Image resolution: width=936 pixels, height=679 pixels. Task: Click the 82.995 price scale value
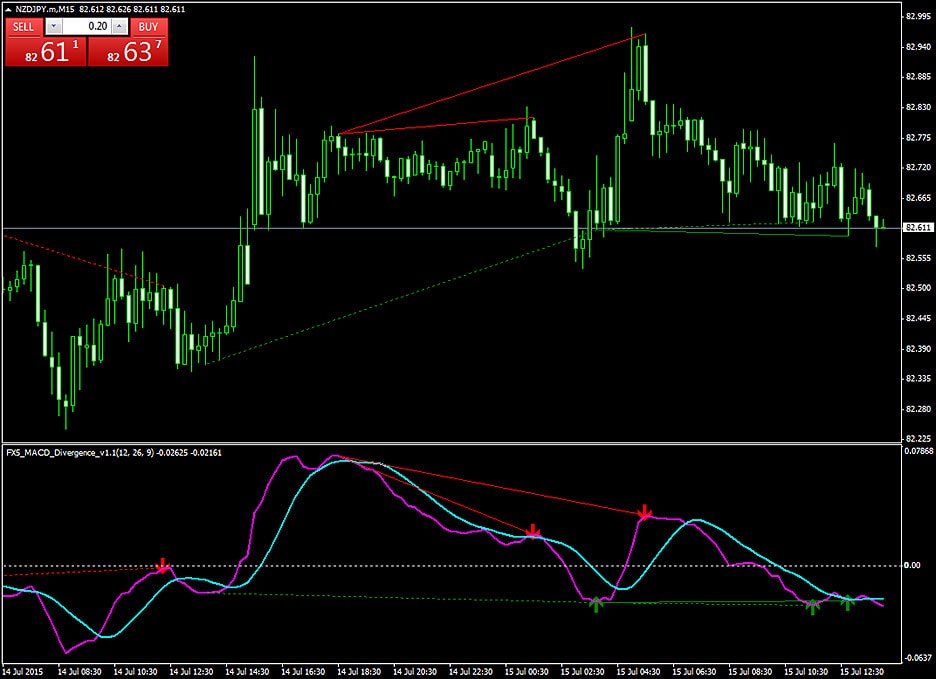918,16
